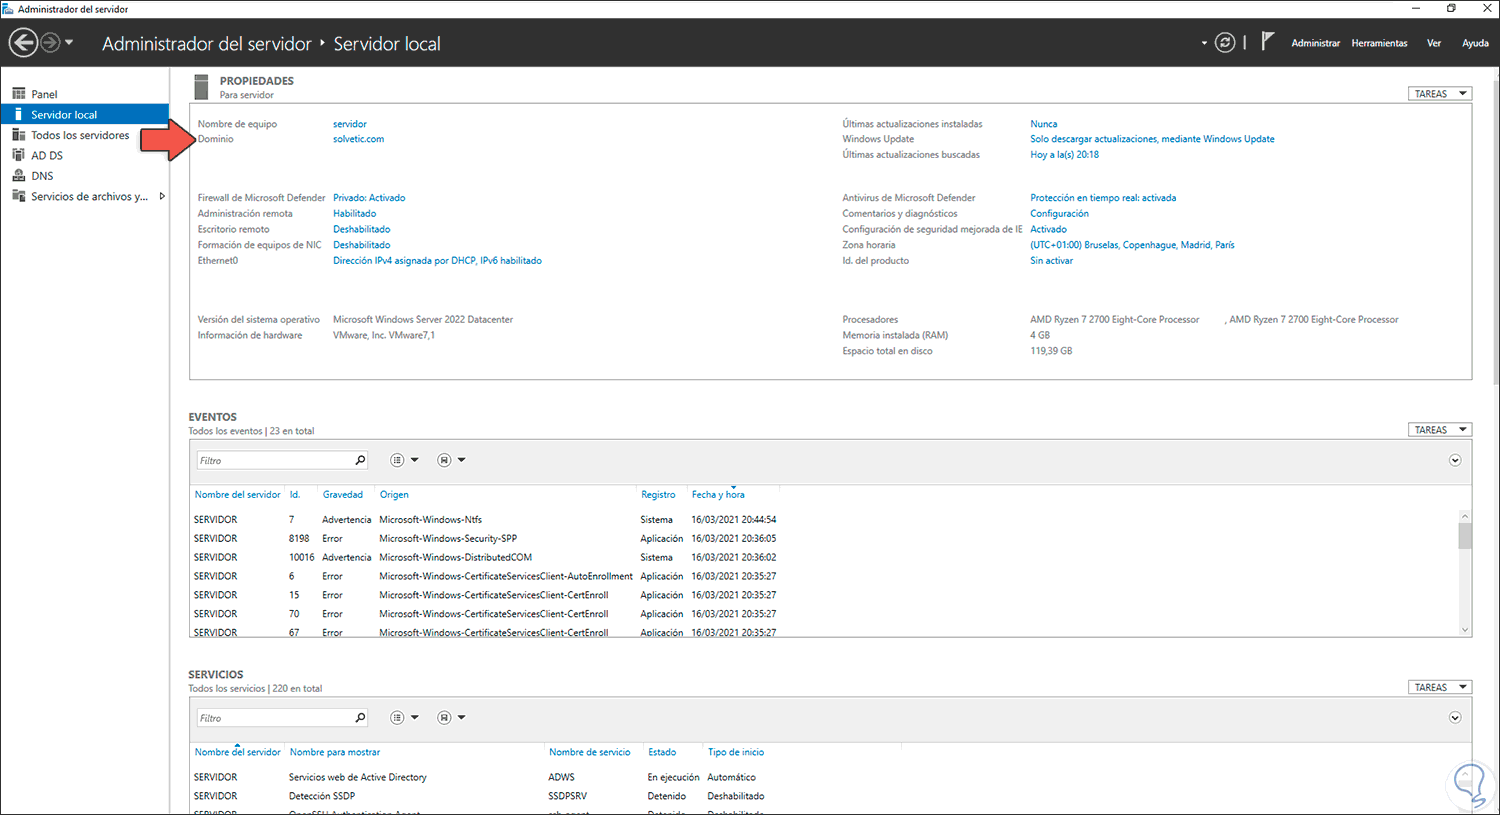The height and width of the screenshot is (815, 1500).
Task: Click the Escritorio remoto Deshabilitado link
Action: (x=361, y=229)
